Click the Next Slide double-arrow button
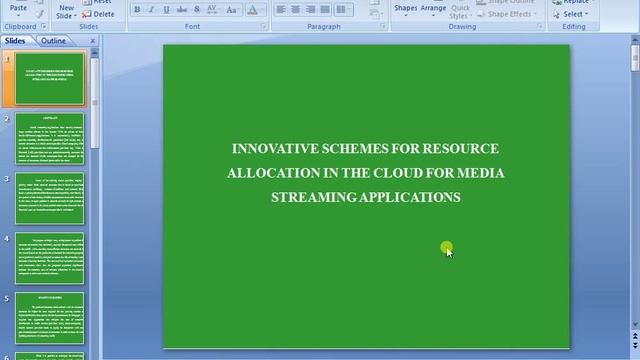640x360 pixels. click(x=635, y=345)
